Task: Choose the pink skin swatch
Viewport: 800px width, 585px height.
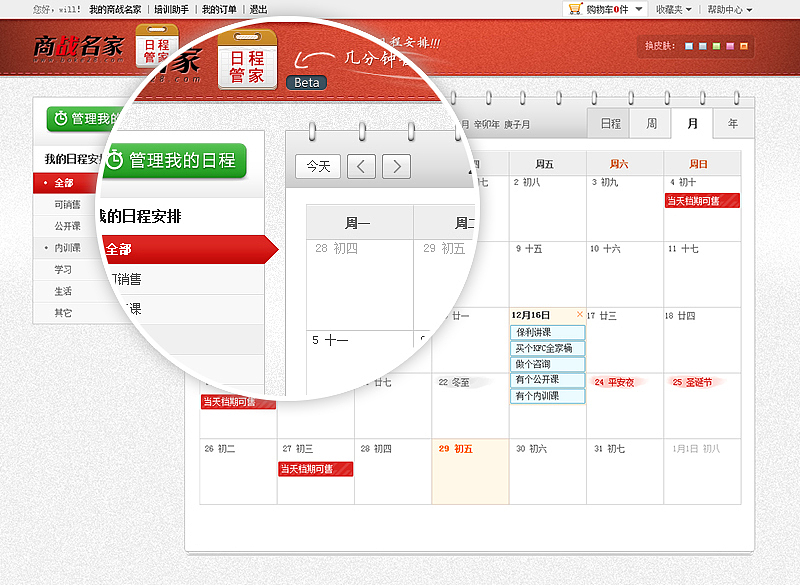Action: pyautogui.click(x=730, y=46)
